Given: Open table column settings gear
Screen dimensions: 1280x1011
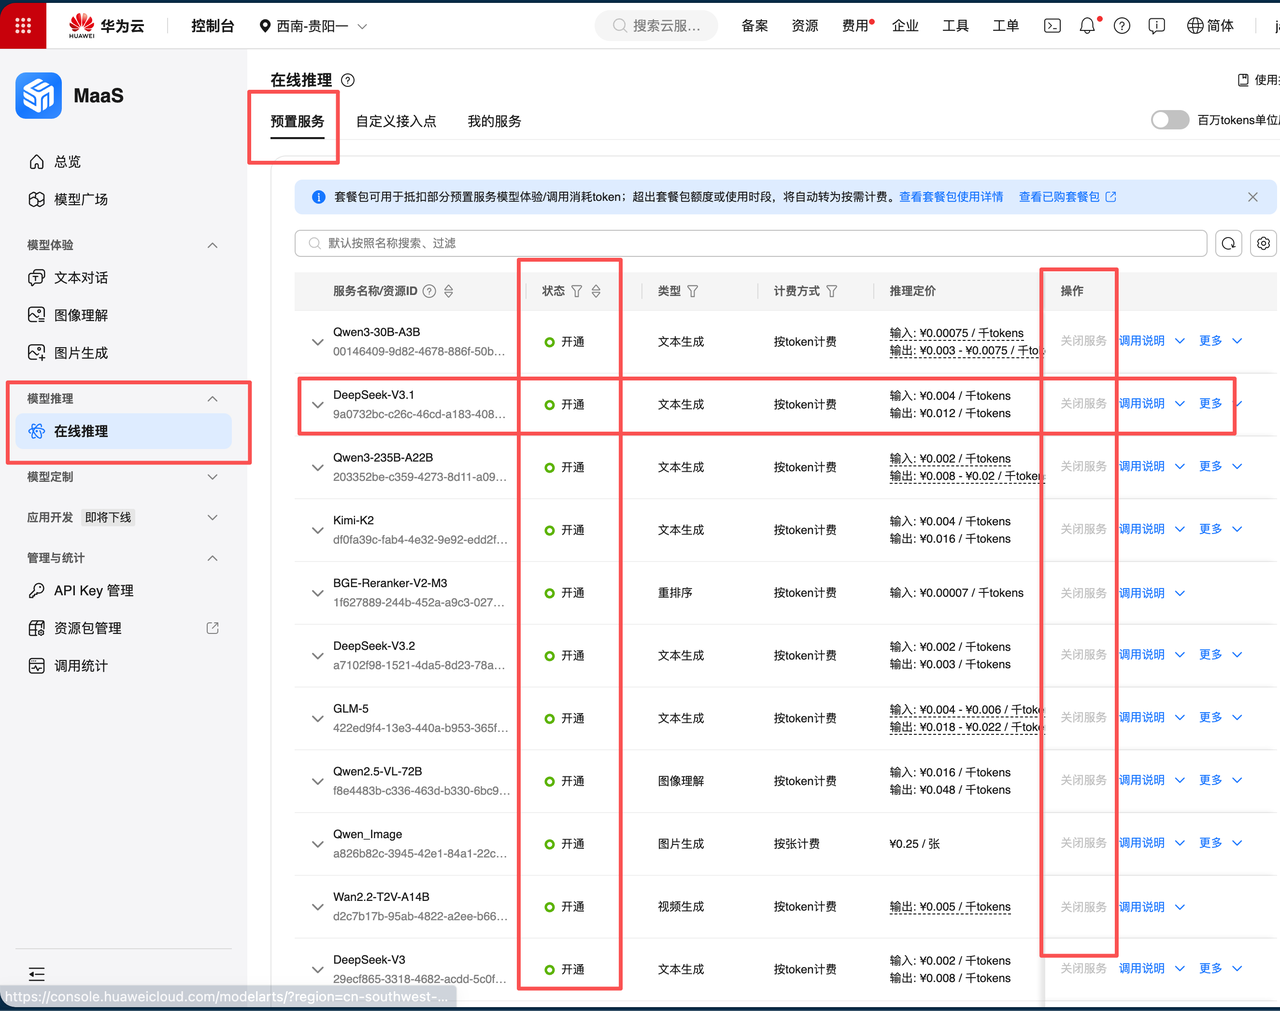Looking at the screenshot, I should [1264, 243].
